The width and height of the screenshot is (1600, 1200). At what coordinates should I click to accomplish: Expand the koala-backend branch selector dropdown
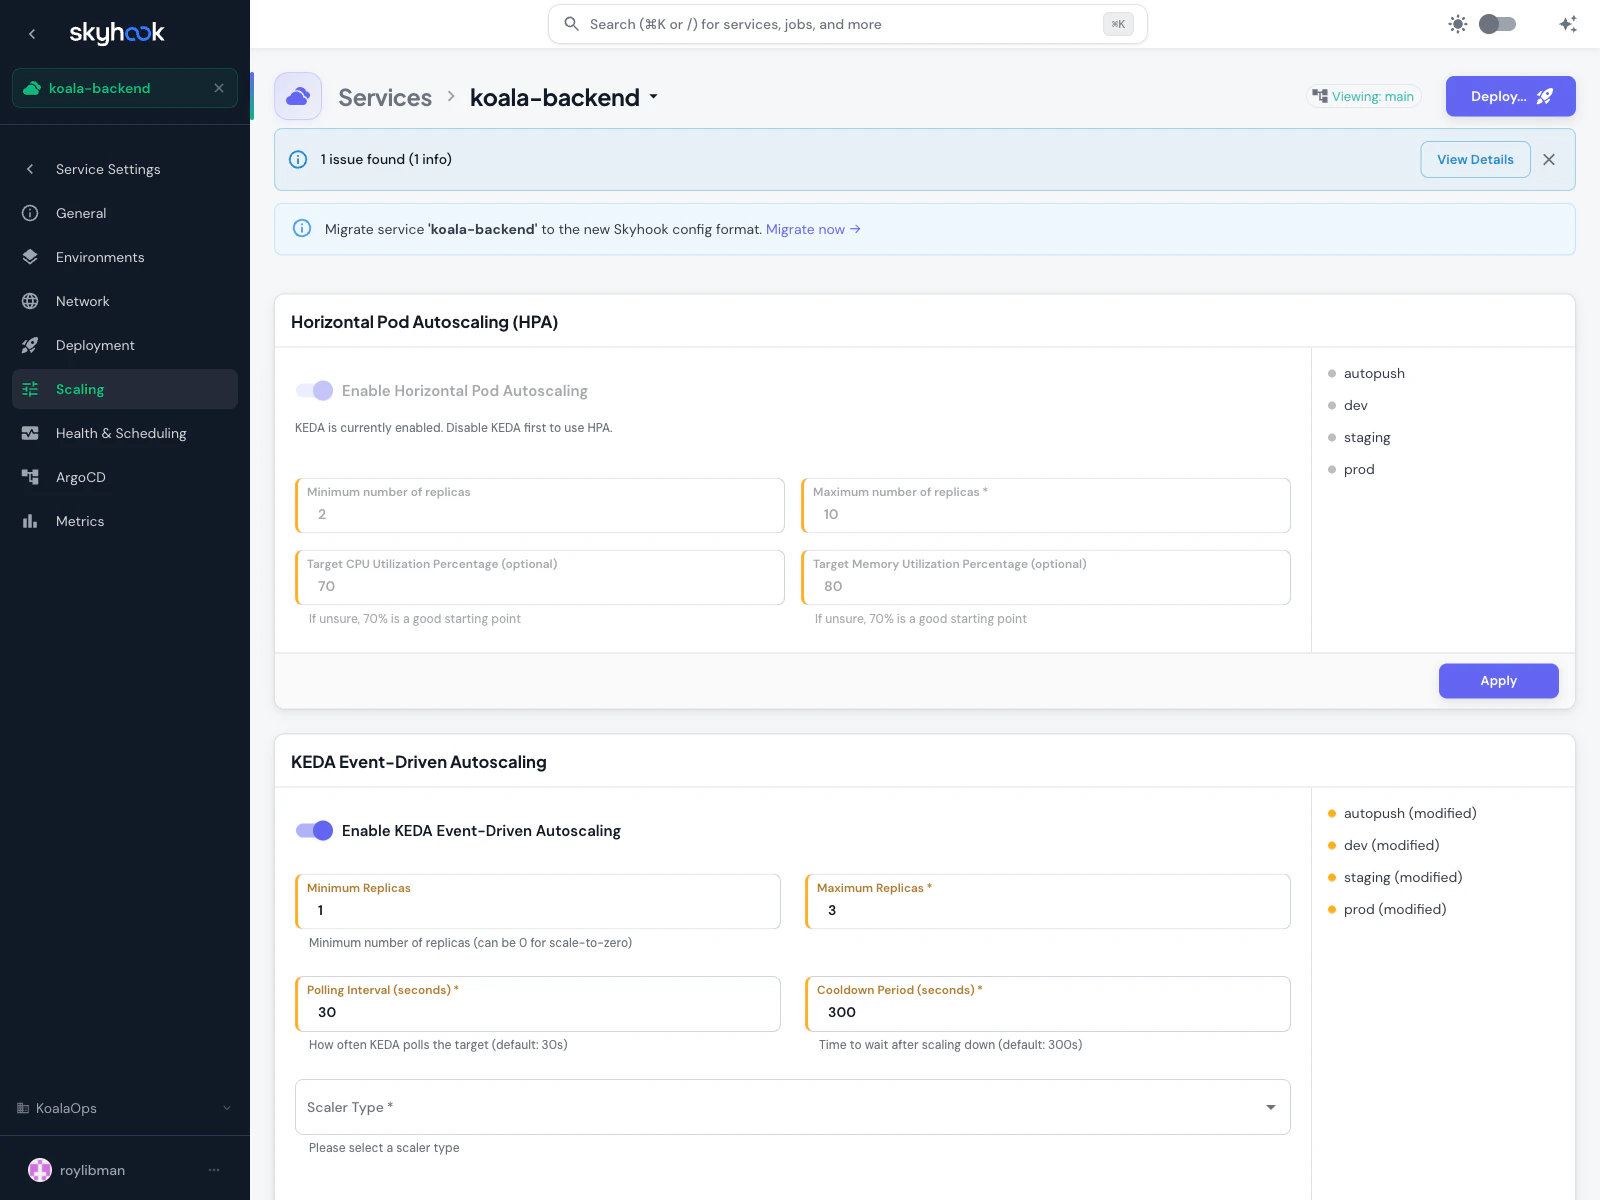tap(654, 97)
